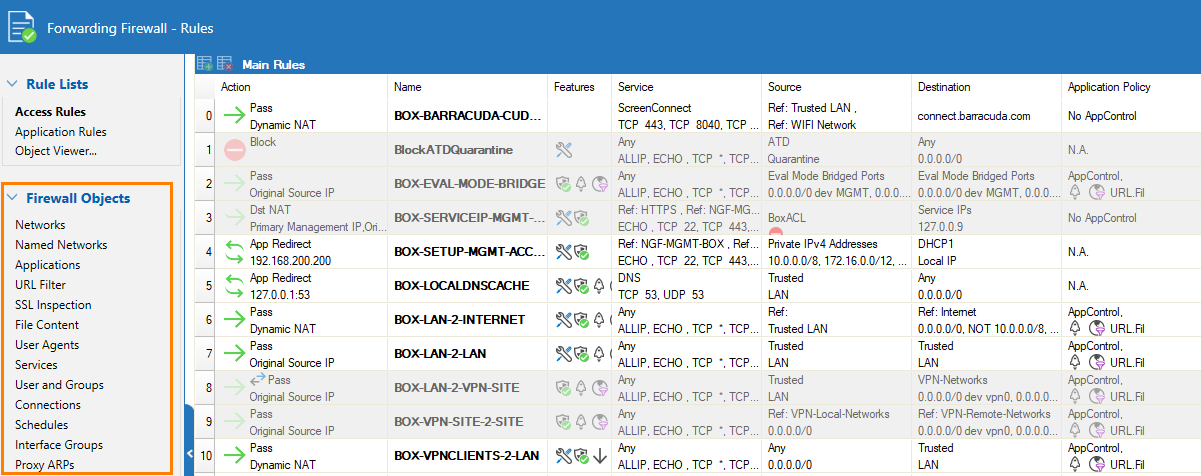Open Connections objects
This screenshot has width=1201, height=476.
point(48,405)
